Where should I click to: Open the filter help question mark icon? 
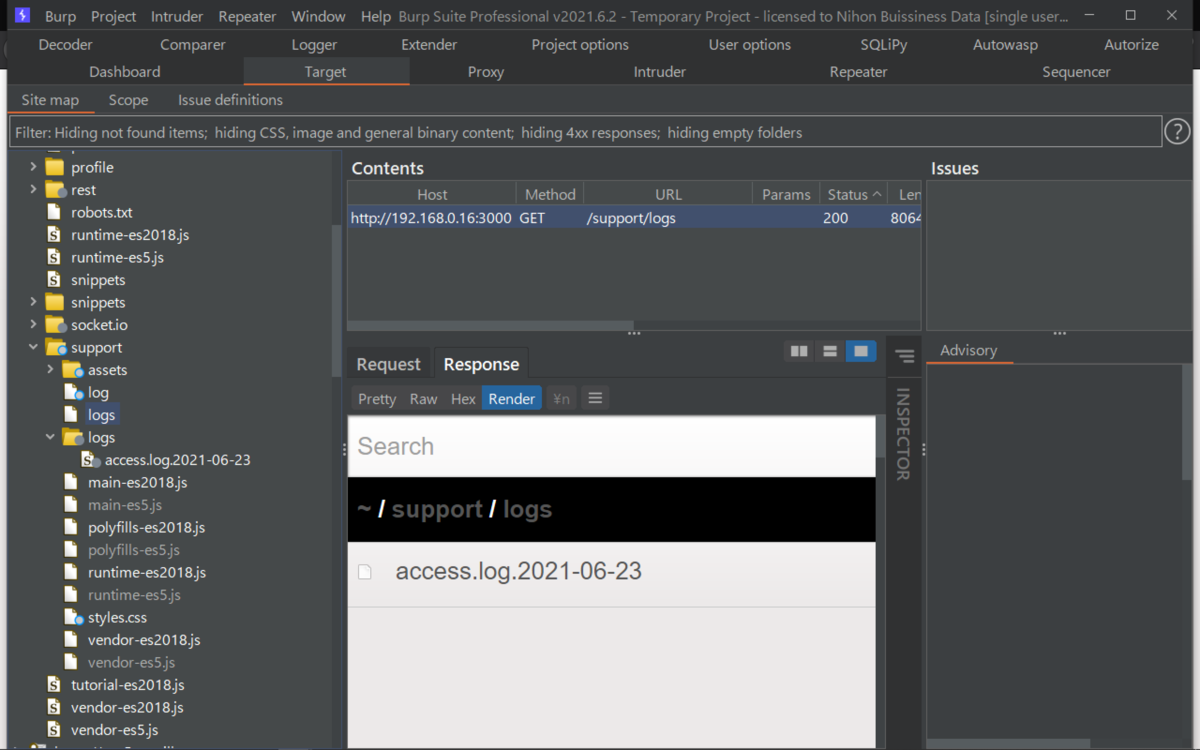[x=1178, y=131]
